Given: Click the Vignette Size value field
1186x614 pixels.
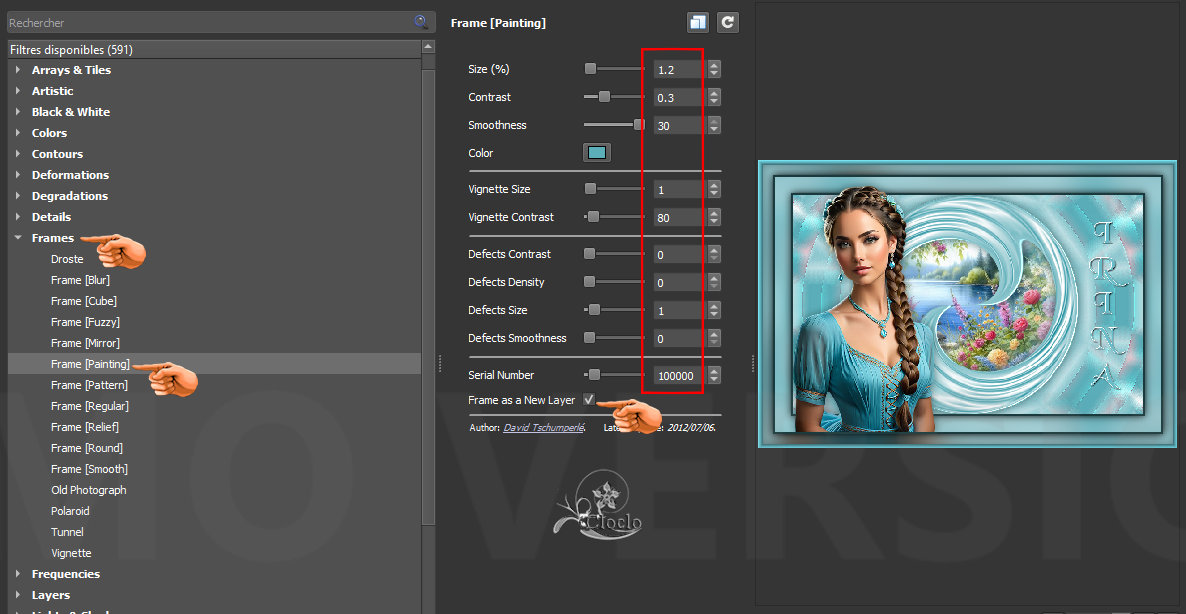Looking at the screenshot, I should click(680, 190).
